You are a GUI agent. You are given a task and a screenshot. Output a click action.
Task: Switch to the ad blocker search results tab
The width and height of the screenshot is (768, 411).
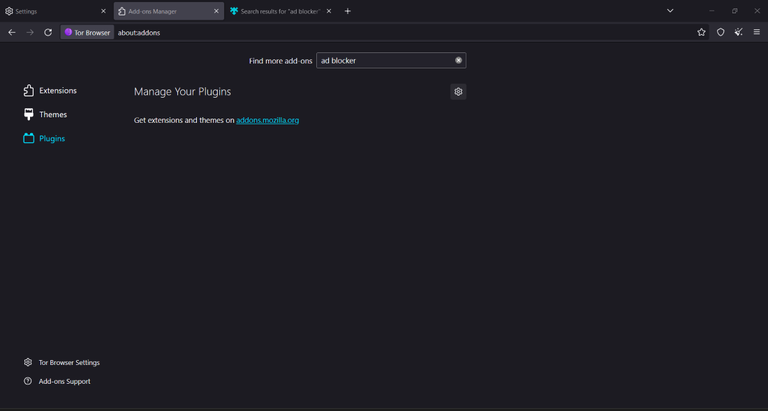point(282,11)
